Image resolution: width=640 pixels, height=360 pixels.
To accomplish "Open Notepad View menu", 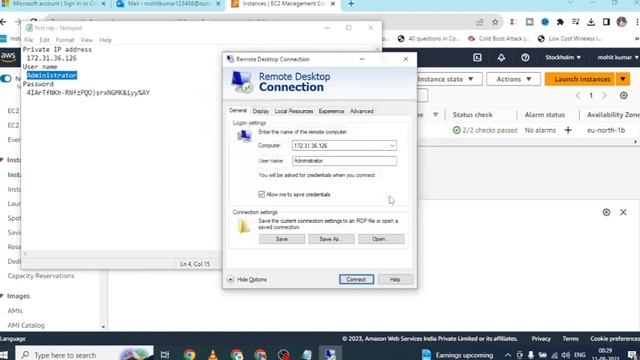I will pos(87,40).
